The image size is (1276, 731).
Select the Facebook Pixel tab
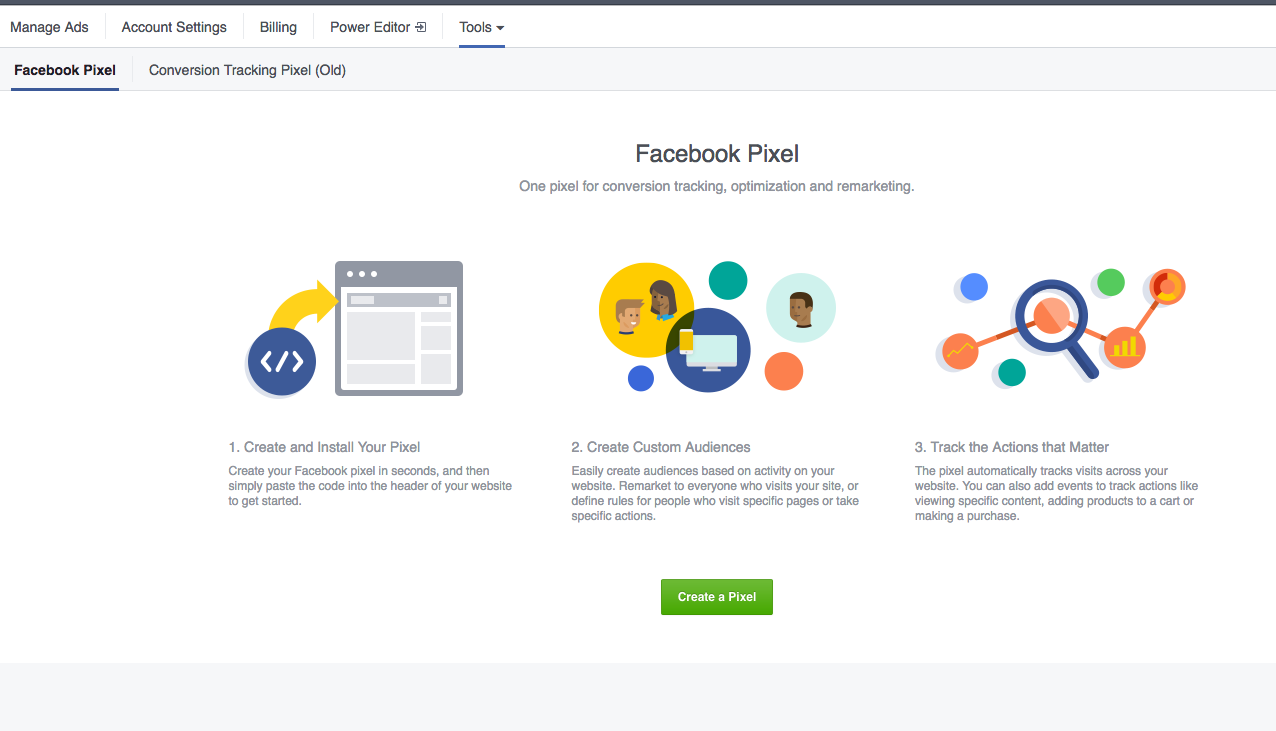coord(64,70)
